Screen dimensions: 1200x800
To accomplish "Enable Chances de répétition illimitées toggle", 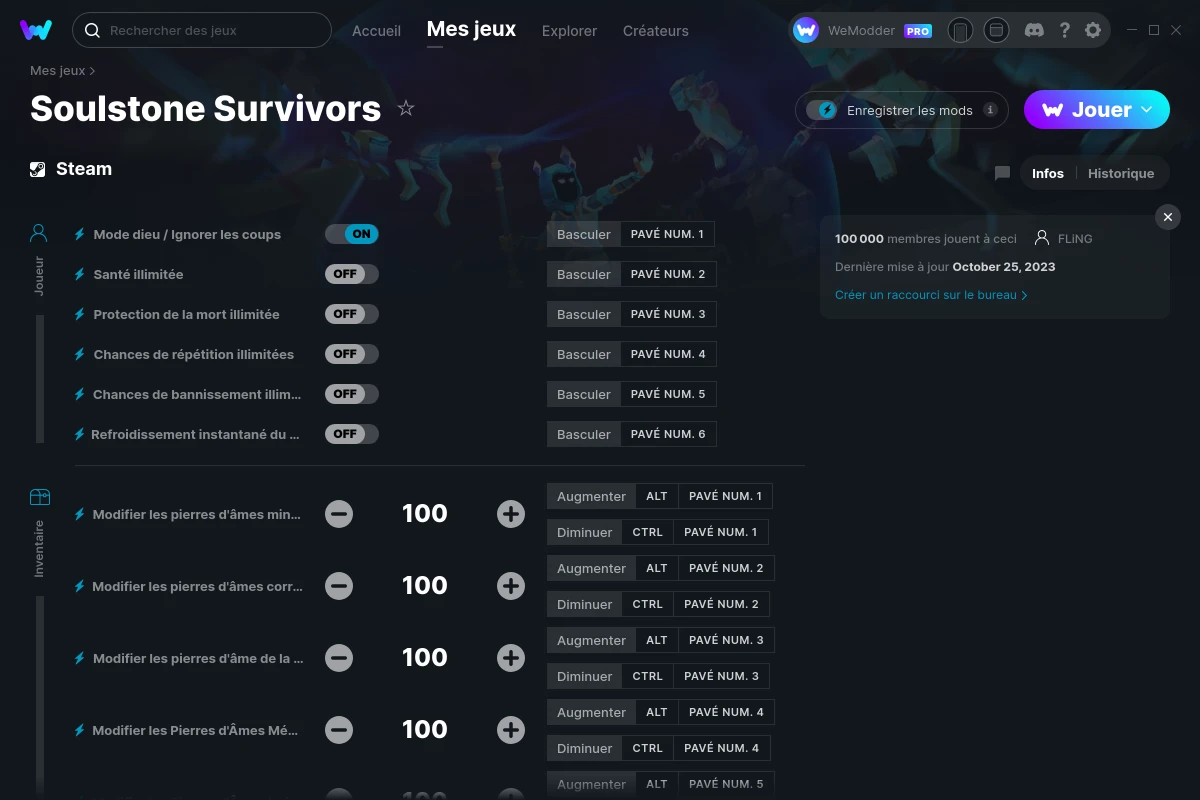I will click(352, 354).
